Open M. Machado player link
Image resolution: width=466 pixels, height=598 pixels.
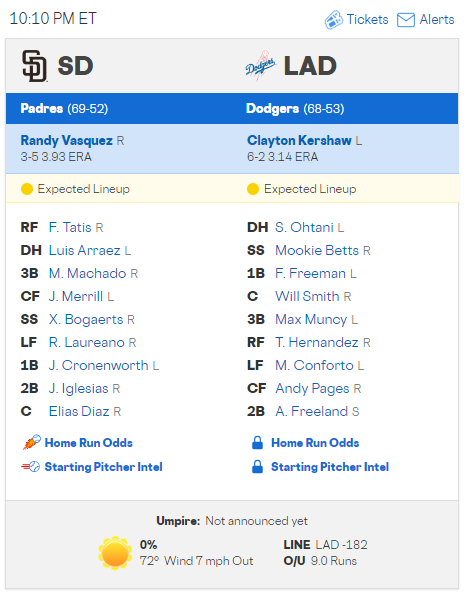[x=87, y=273]
